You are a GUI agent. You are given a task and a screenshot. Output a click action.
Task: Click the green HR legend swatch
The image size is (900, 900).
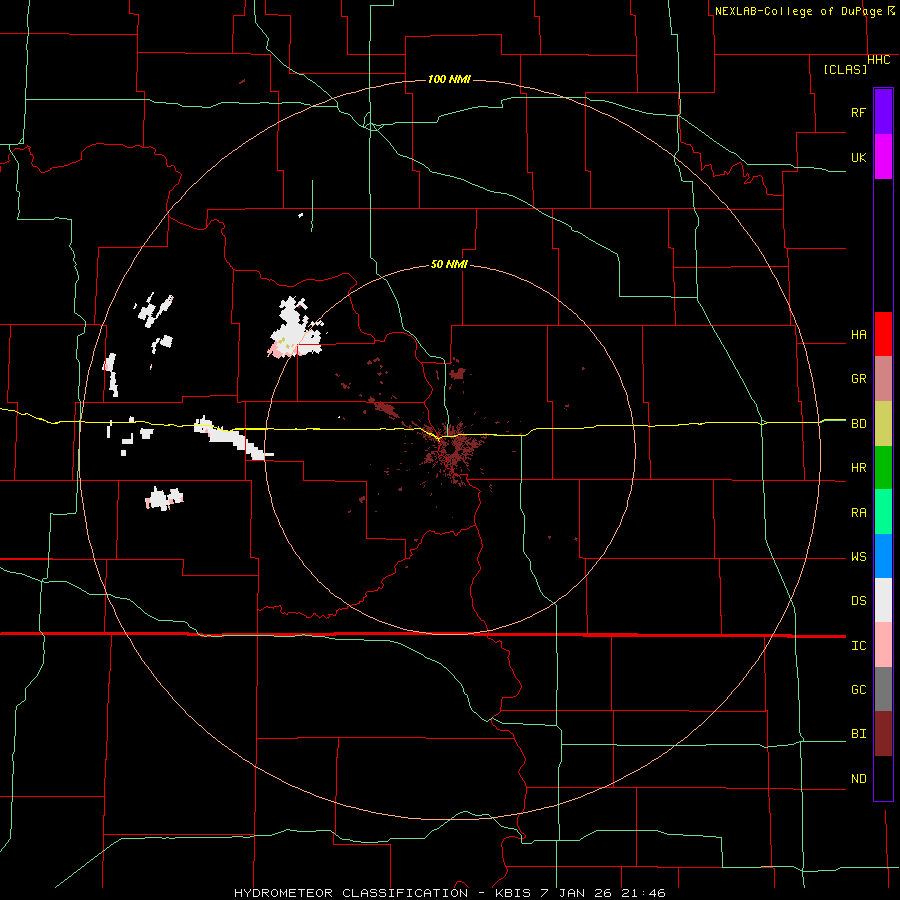click(x=883, y=468)
